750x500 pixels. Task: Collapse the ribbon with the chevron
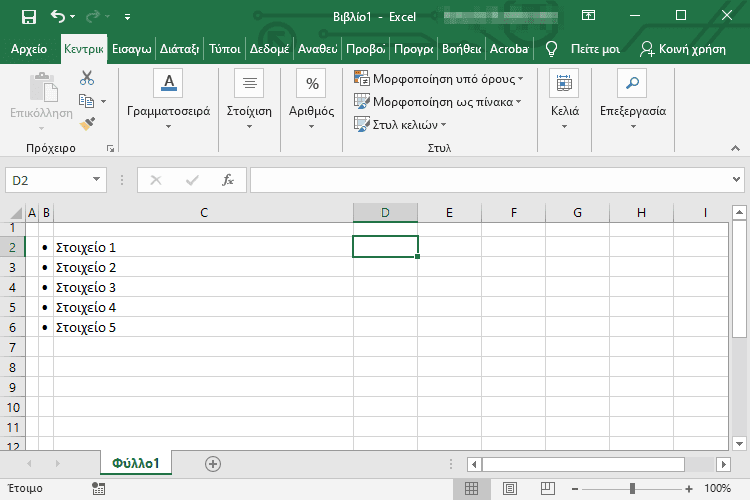pos(735,148)
